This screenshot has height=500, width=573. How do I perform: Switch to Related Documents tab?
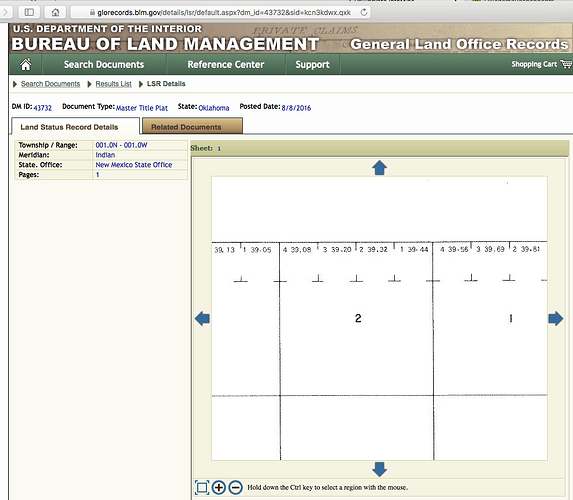192,126
